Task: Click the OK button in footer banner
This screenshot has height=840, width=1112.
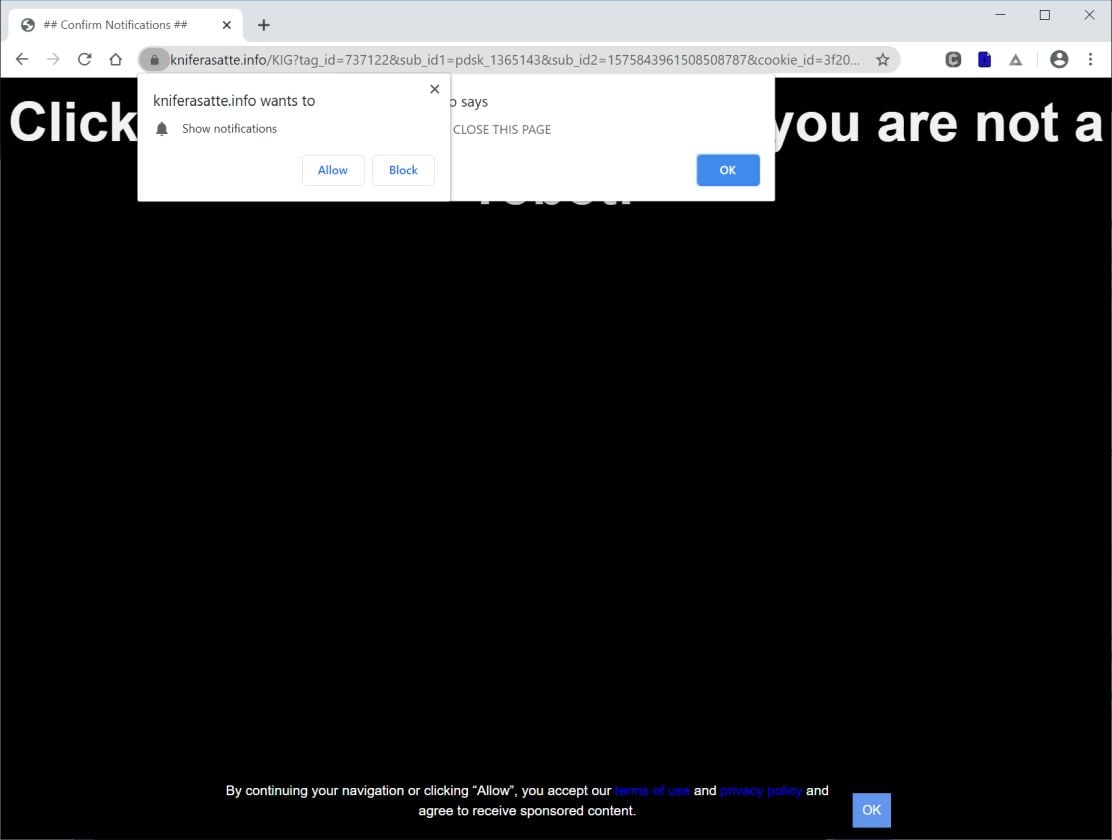Action: pos(871,809)
